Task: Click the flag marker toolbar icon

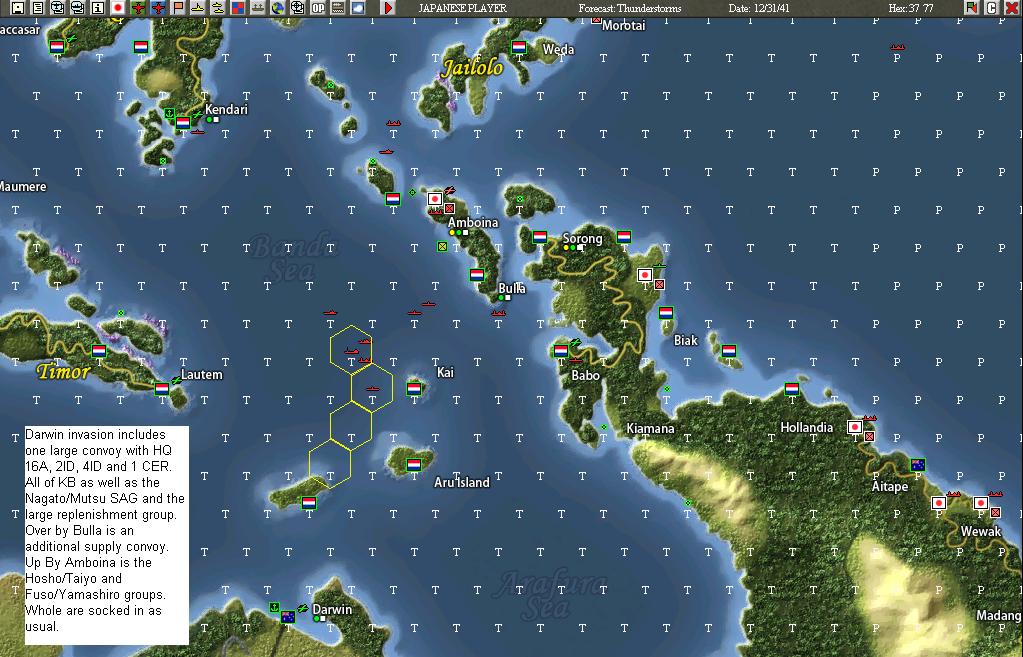Action: (x=180, y=7)
